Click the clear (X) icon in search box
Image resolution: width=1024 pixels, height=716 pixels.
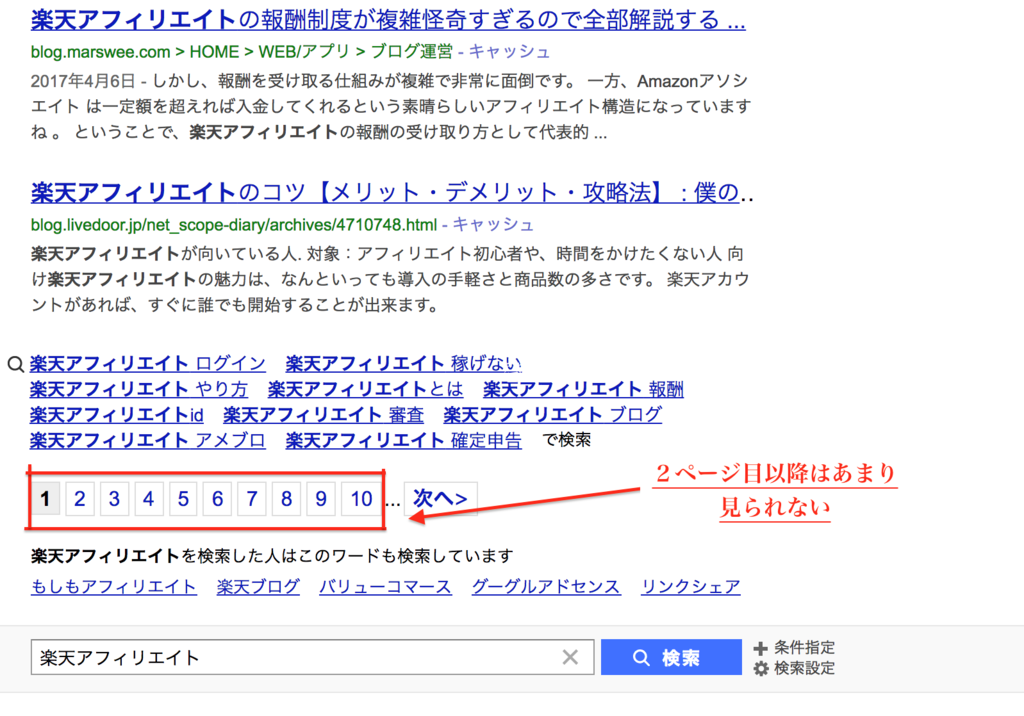570,657
